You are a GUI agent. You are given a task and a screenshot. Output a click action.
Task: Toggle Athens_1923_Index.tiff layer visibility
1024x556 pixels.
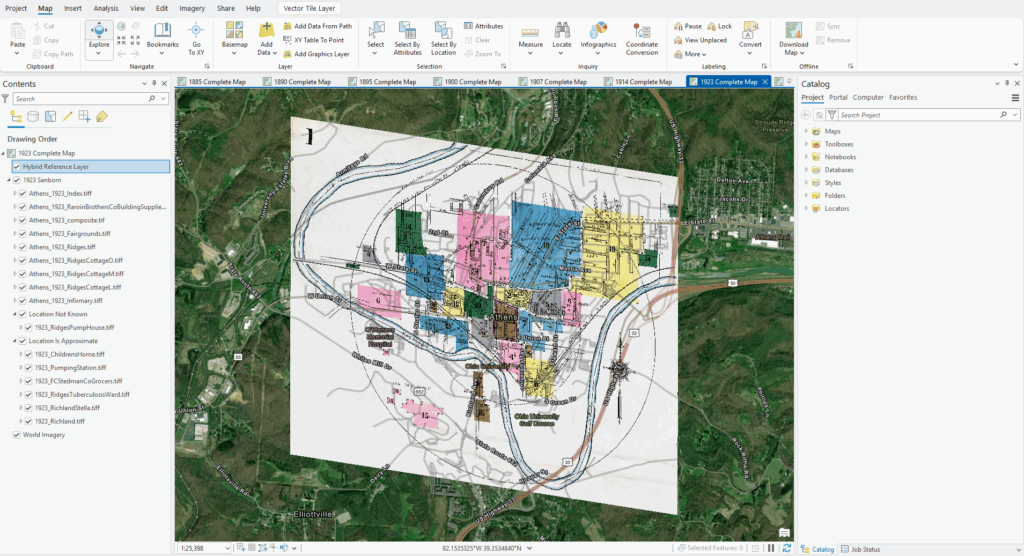click(23, 193)
